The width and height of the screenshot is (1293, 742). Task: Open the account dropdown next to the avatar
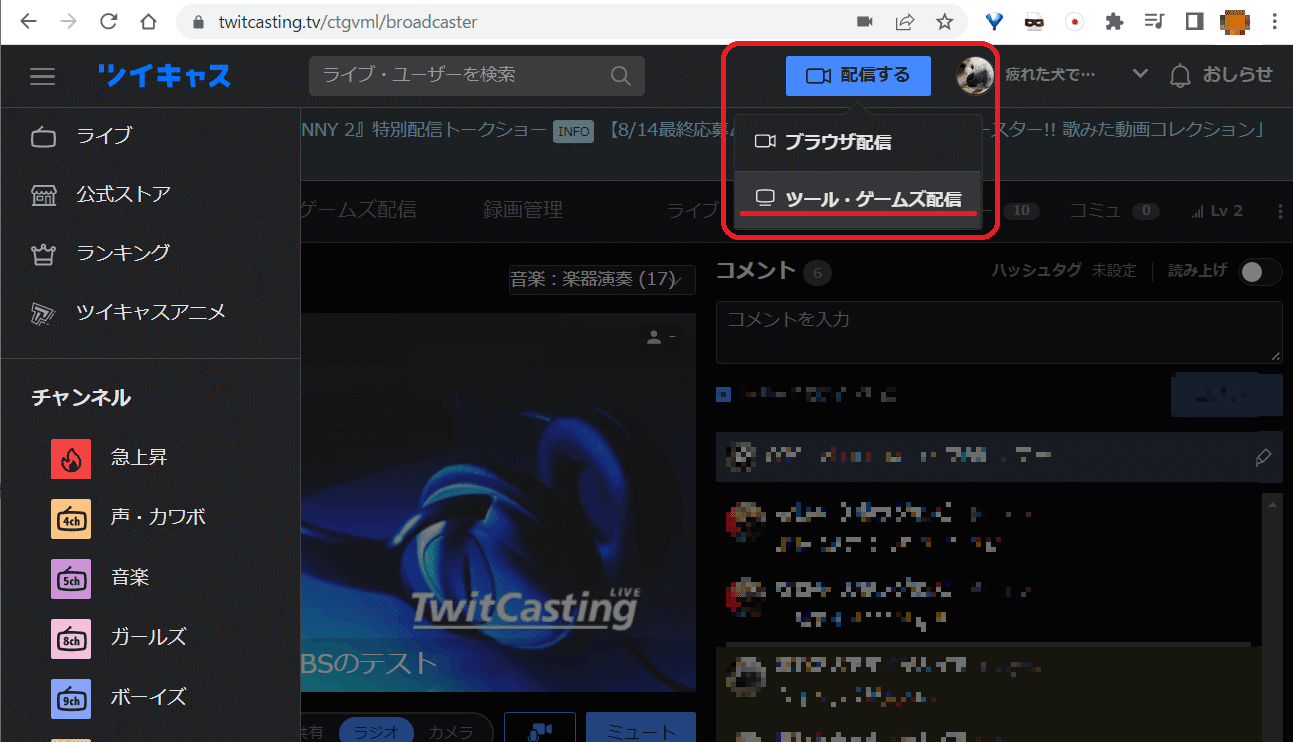click(1139, 74)
